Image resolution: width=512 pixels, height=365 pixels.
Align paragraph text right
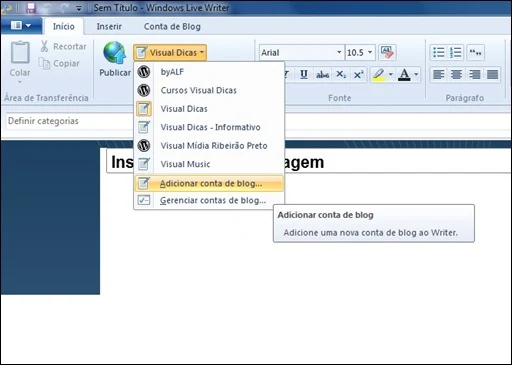[474, 74]
